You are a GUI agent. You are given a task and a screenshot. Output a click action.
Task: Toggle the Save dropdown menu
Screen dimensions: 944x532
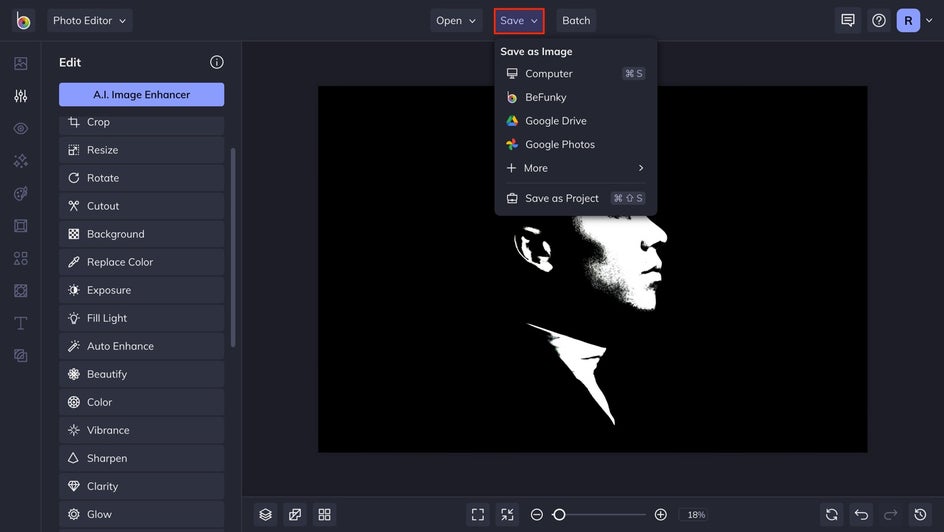tap(519, 20)
